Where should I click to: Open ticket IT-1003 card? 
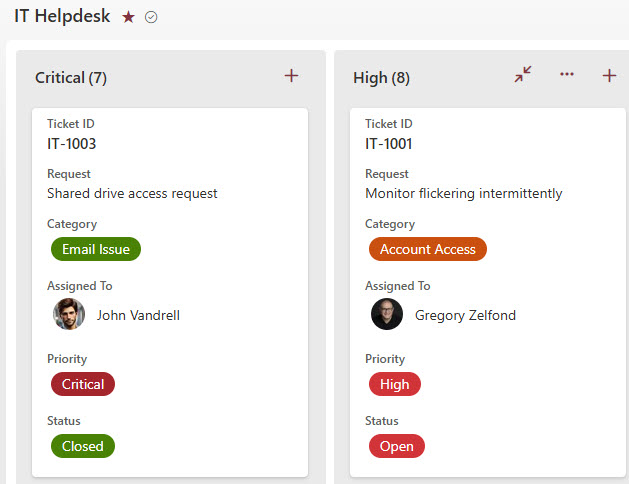tap(170, 292)
